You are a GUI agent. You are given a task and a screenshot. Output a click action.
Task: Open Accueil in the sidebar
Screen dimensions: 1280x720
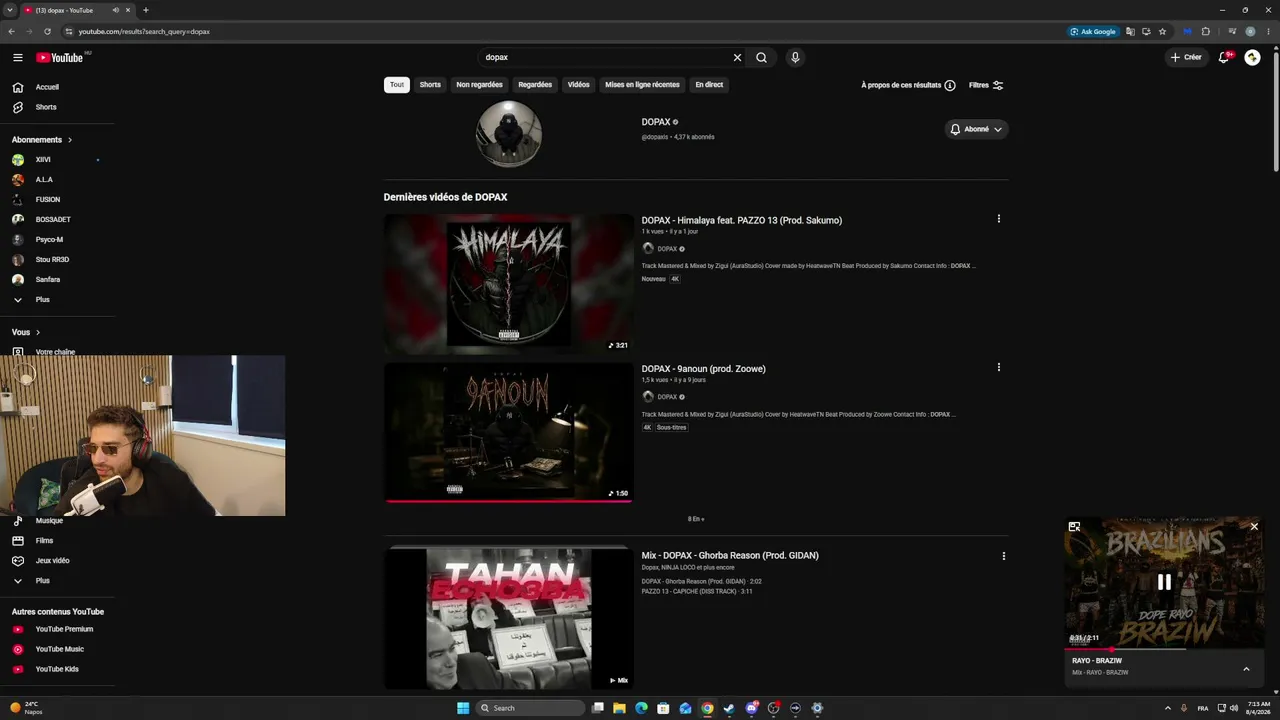(47, 87)
